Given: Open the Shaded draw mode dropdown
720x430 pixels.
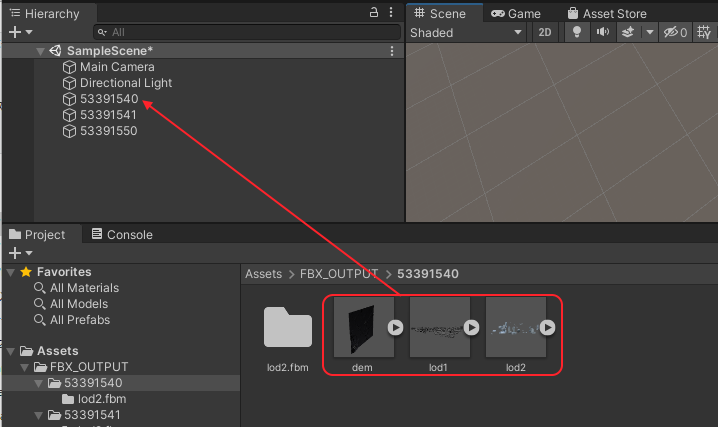Looking at the screenshot, I should (x=466, y=33).
